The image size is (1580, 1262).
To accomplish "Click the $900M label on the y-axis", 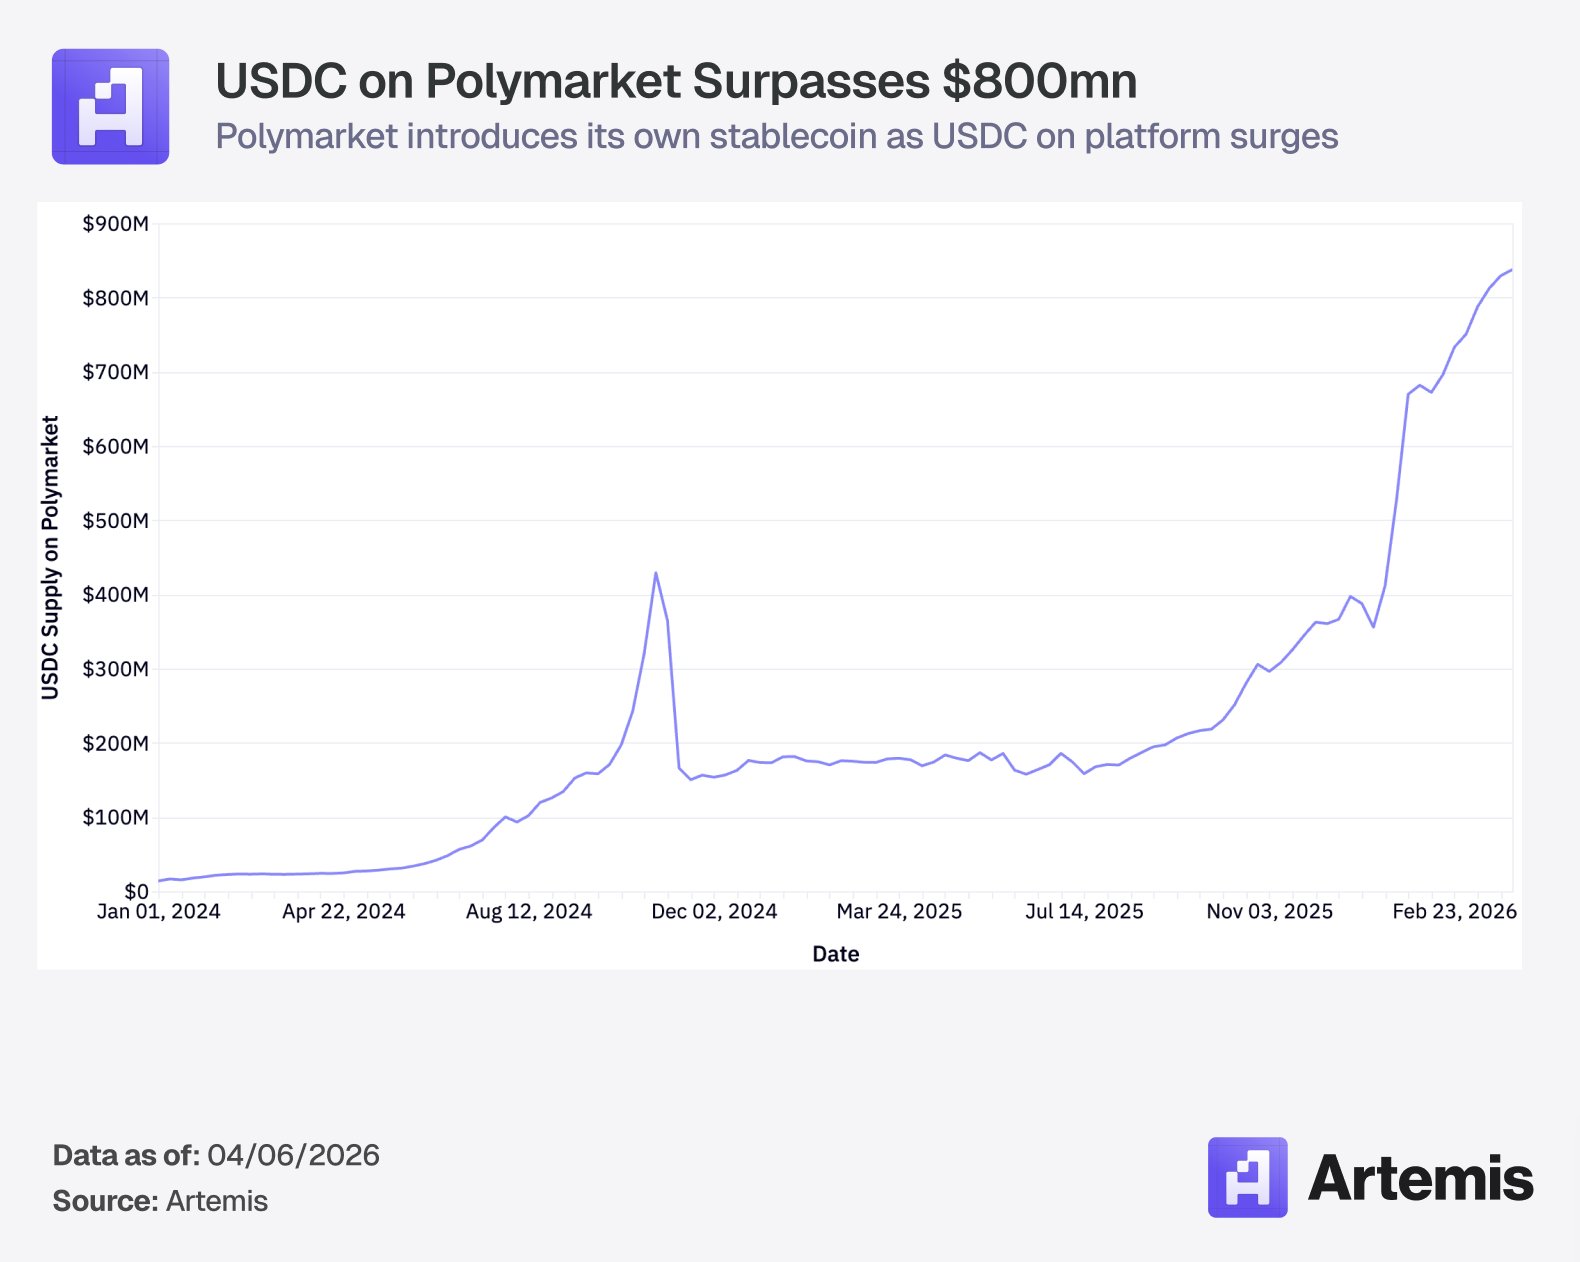I will (115, 224).
